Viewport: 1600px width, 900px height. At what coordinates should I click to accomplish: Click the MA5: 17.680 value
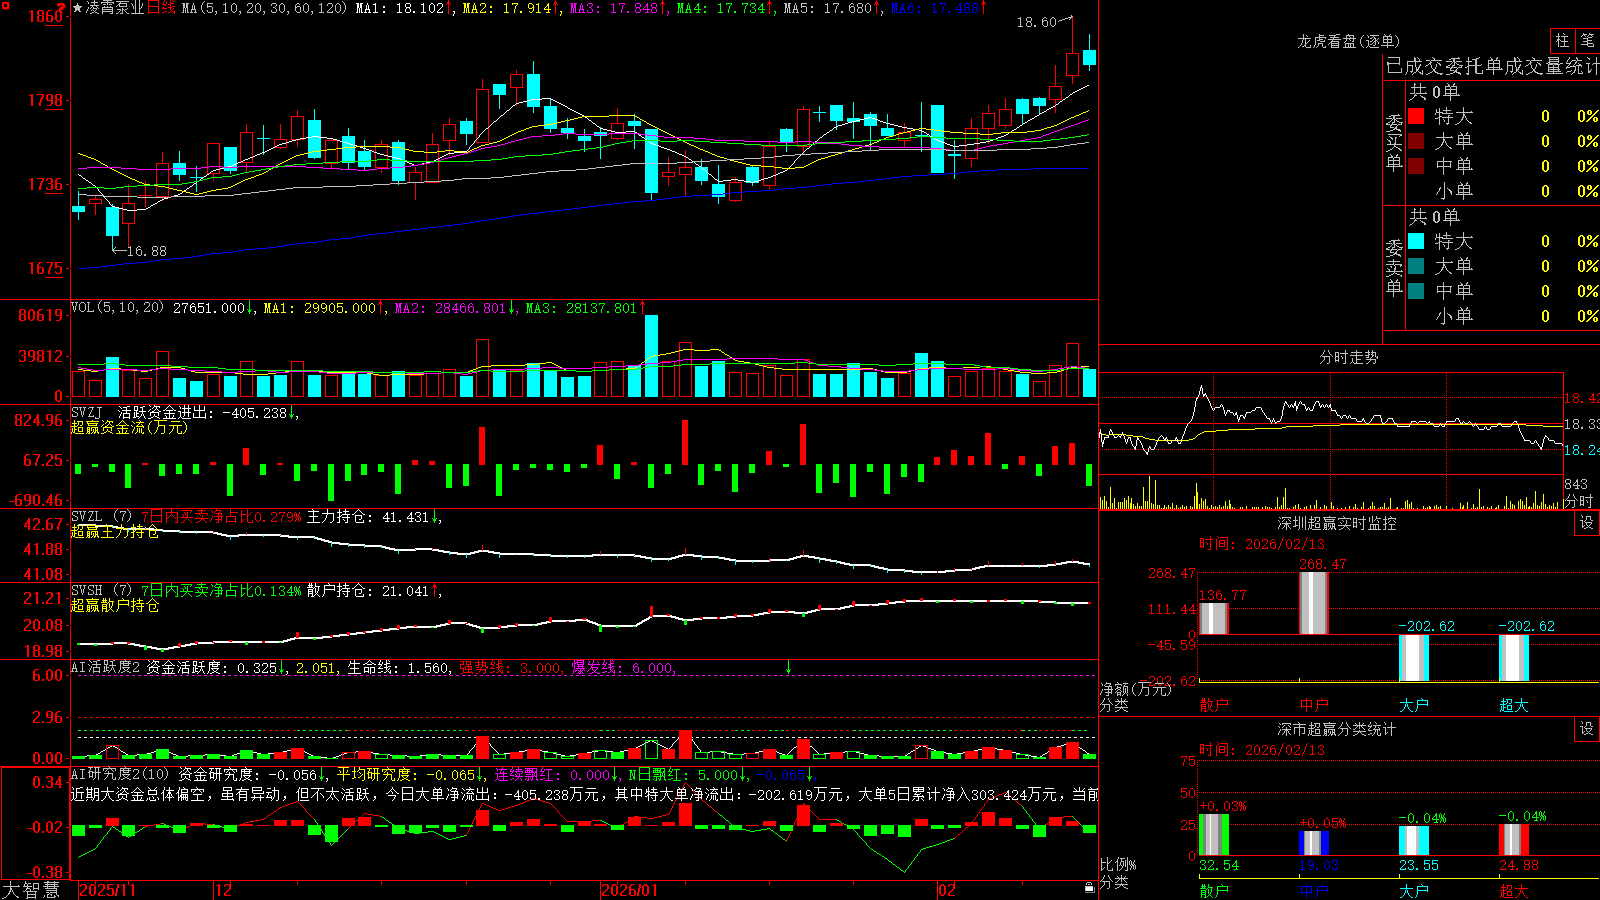[828, 8]
